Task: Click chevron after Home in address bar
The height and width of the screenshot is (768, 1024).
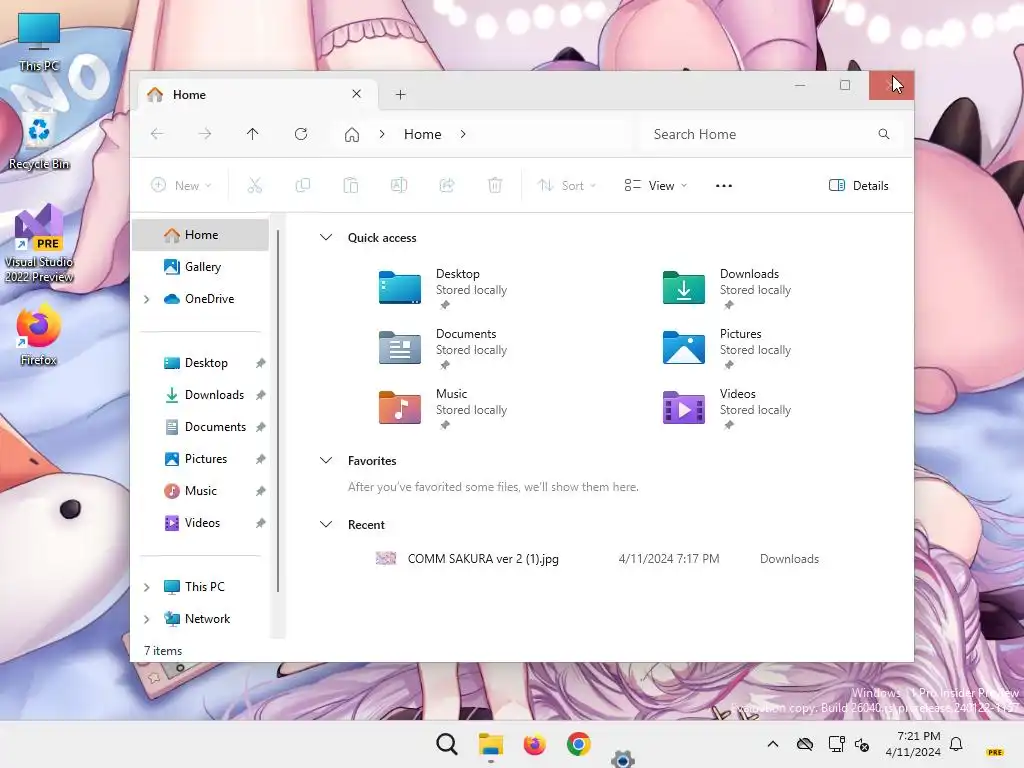Action: coord(463,134)
